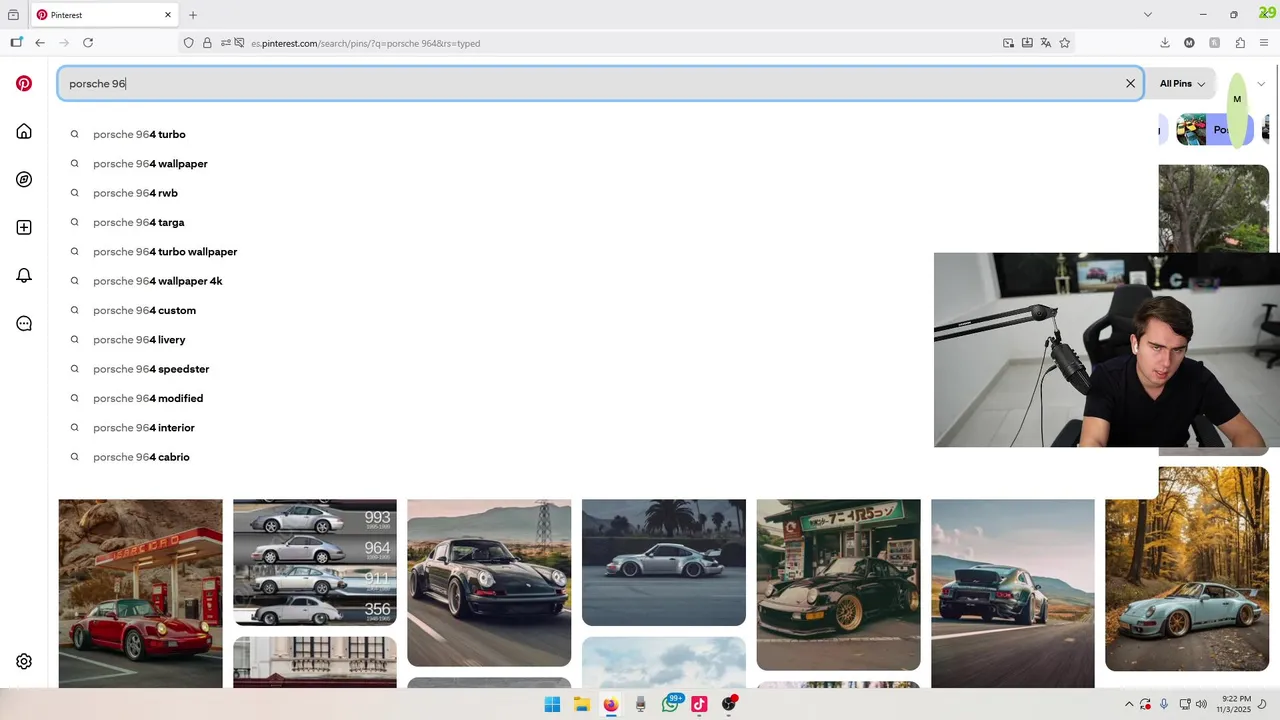Open the Messages chat bubble icon
This screenshot has width=1280, height=720.
(24, 324)
